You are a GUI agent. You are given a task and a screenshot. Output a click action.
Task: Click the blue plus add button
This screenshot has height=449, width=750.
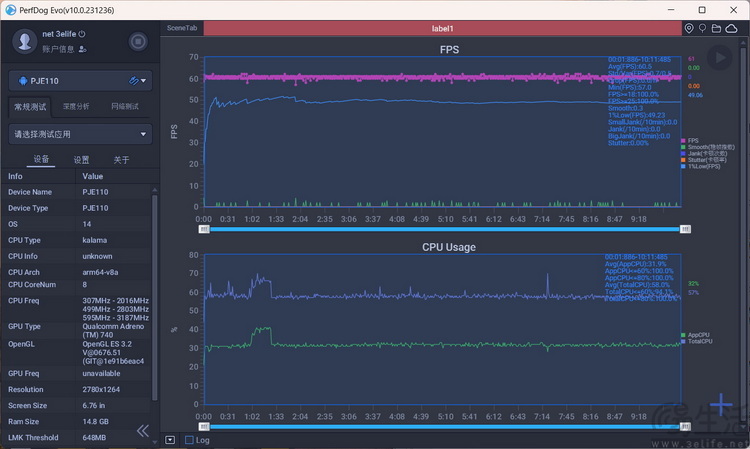721,405
